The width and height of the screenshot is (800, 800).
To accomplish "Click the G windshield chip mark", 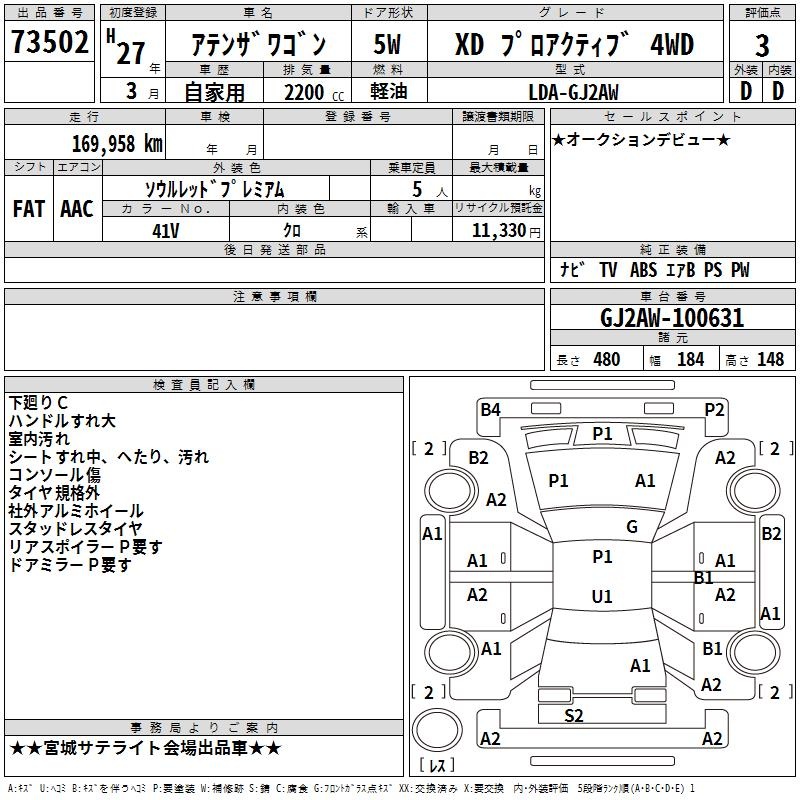I will [x=631, y=527].
